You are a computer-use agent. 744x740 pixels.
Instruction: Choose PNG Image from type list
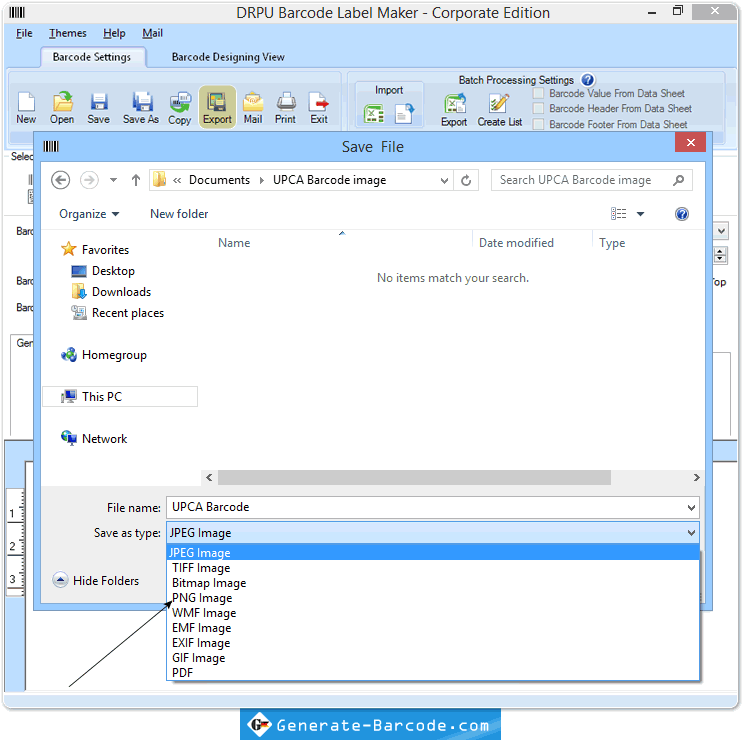(x=433, y=598)
